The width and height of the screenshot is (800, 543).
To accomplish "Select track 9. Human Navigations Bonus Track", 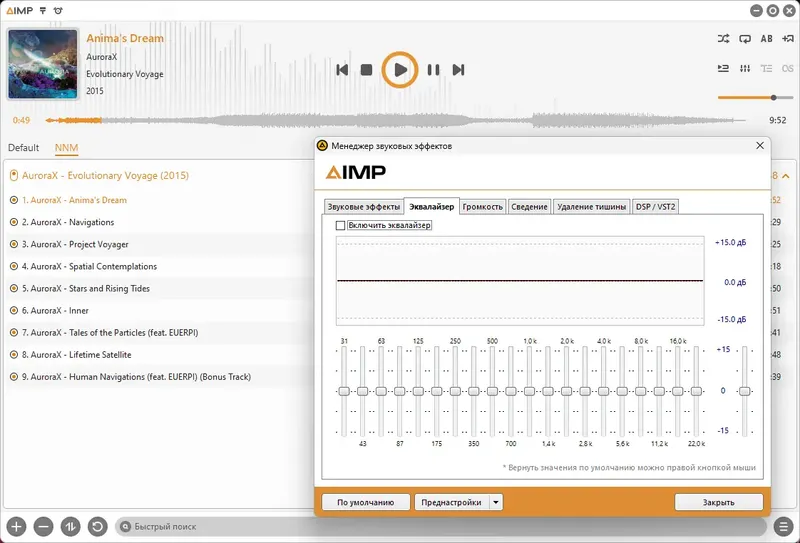I will point(158,377).
